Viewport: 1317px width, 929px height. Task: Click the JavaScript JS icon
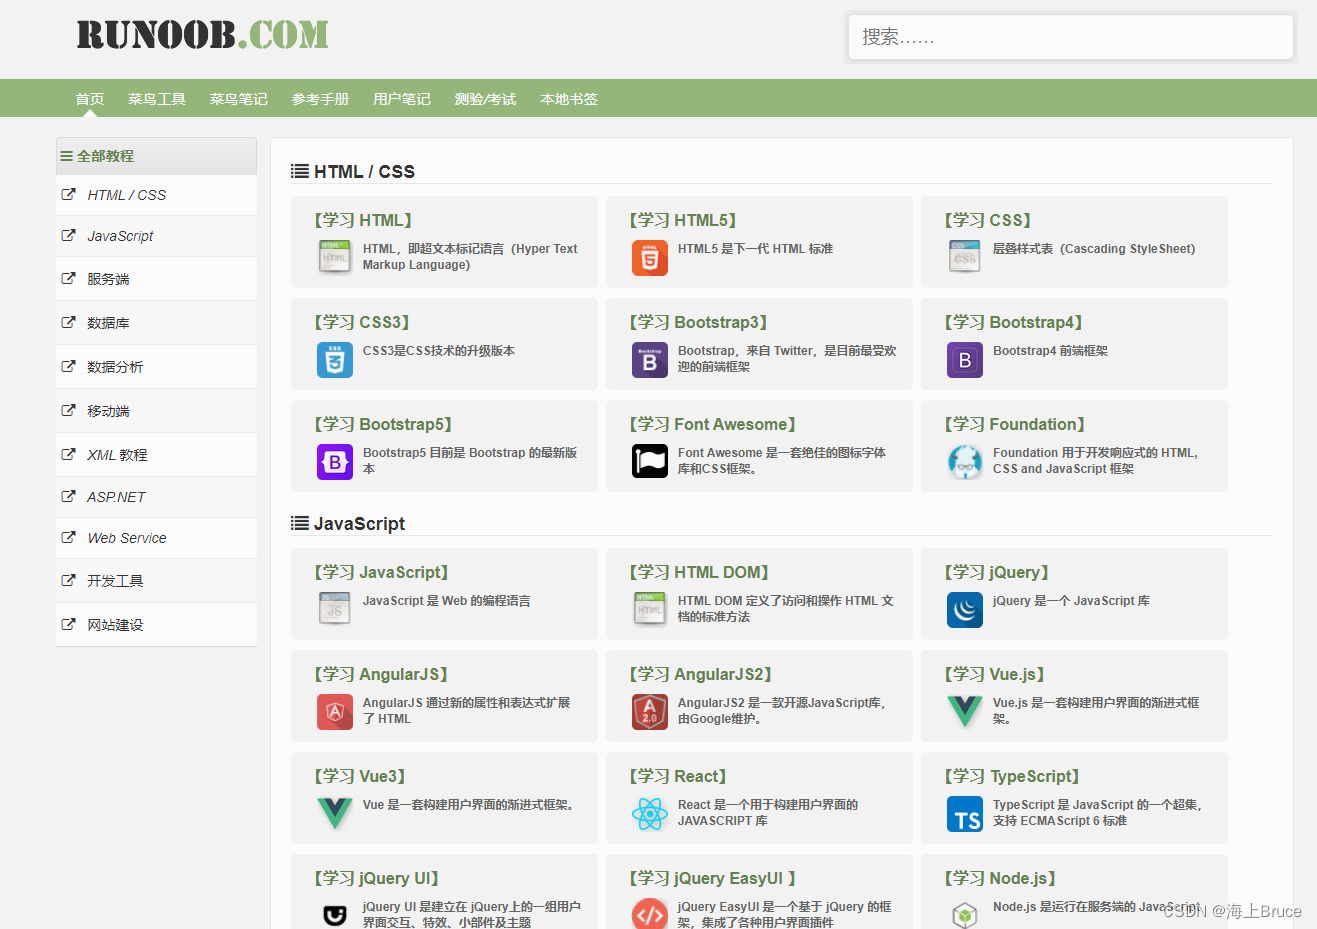click(x=335, y=610)
